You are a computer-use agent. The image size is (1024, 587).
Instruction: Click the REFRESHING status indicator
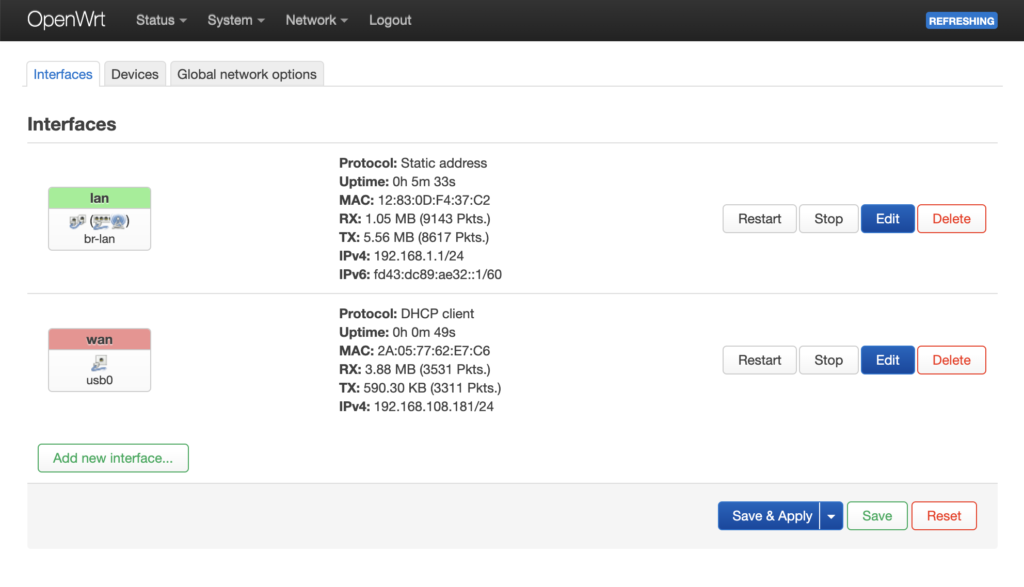(x=961, y=20)
